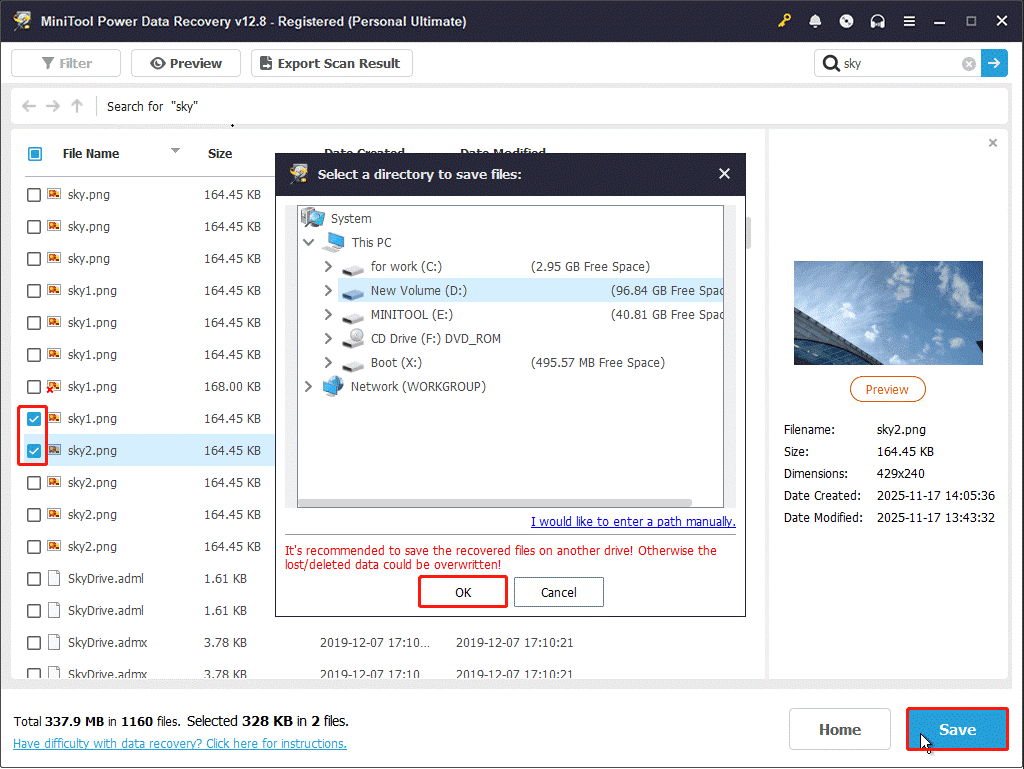
Task: Uncheck the selected sky1.png checkbox
Action: pyautogui.click(x=33, y=418)
